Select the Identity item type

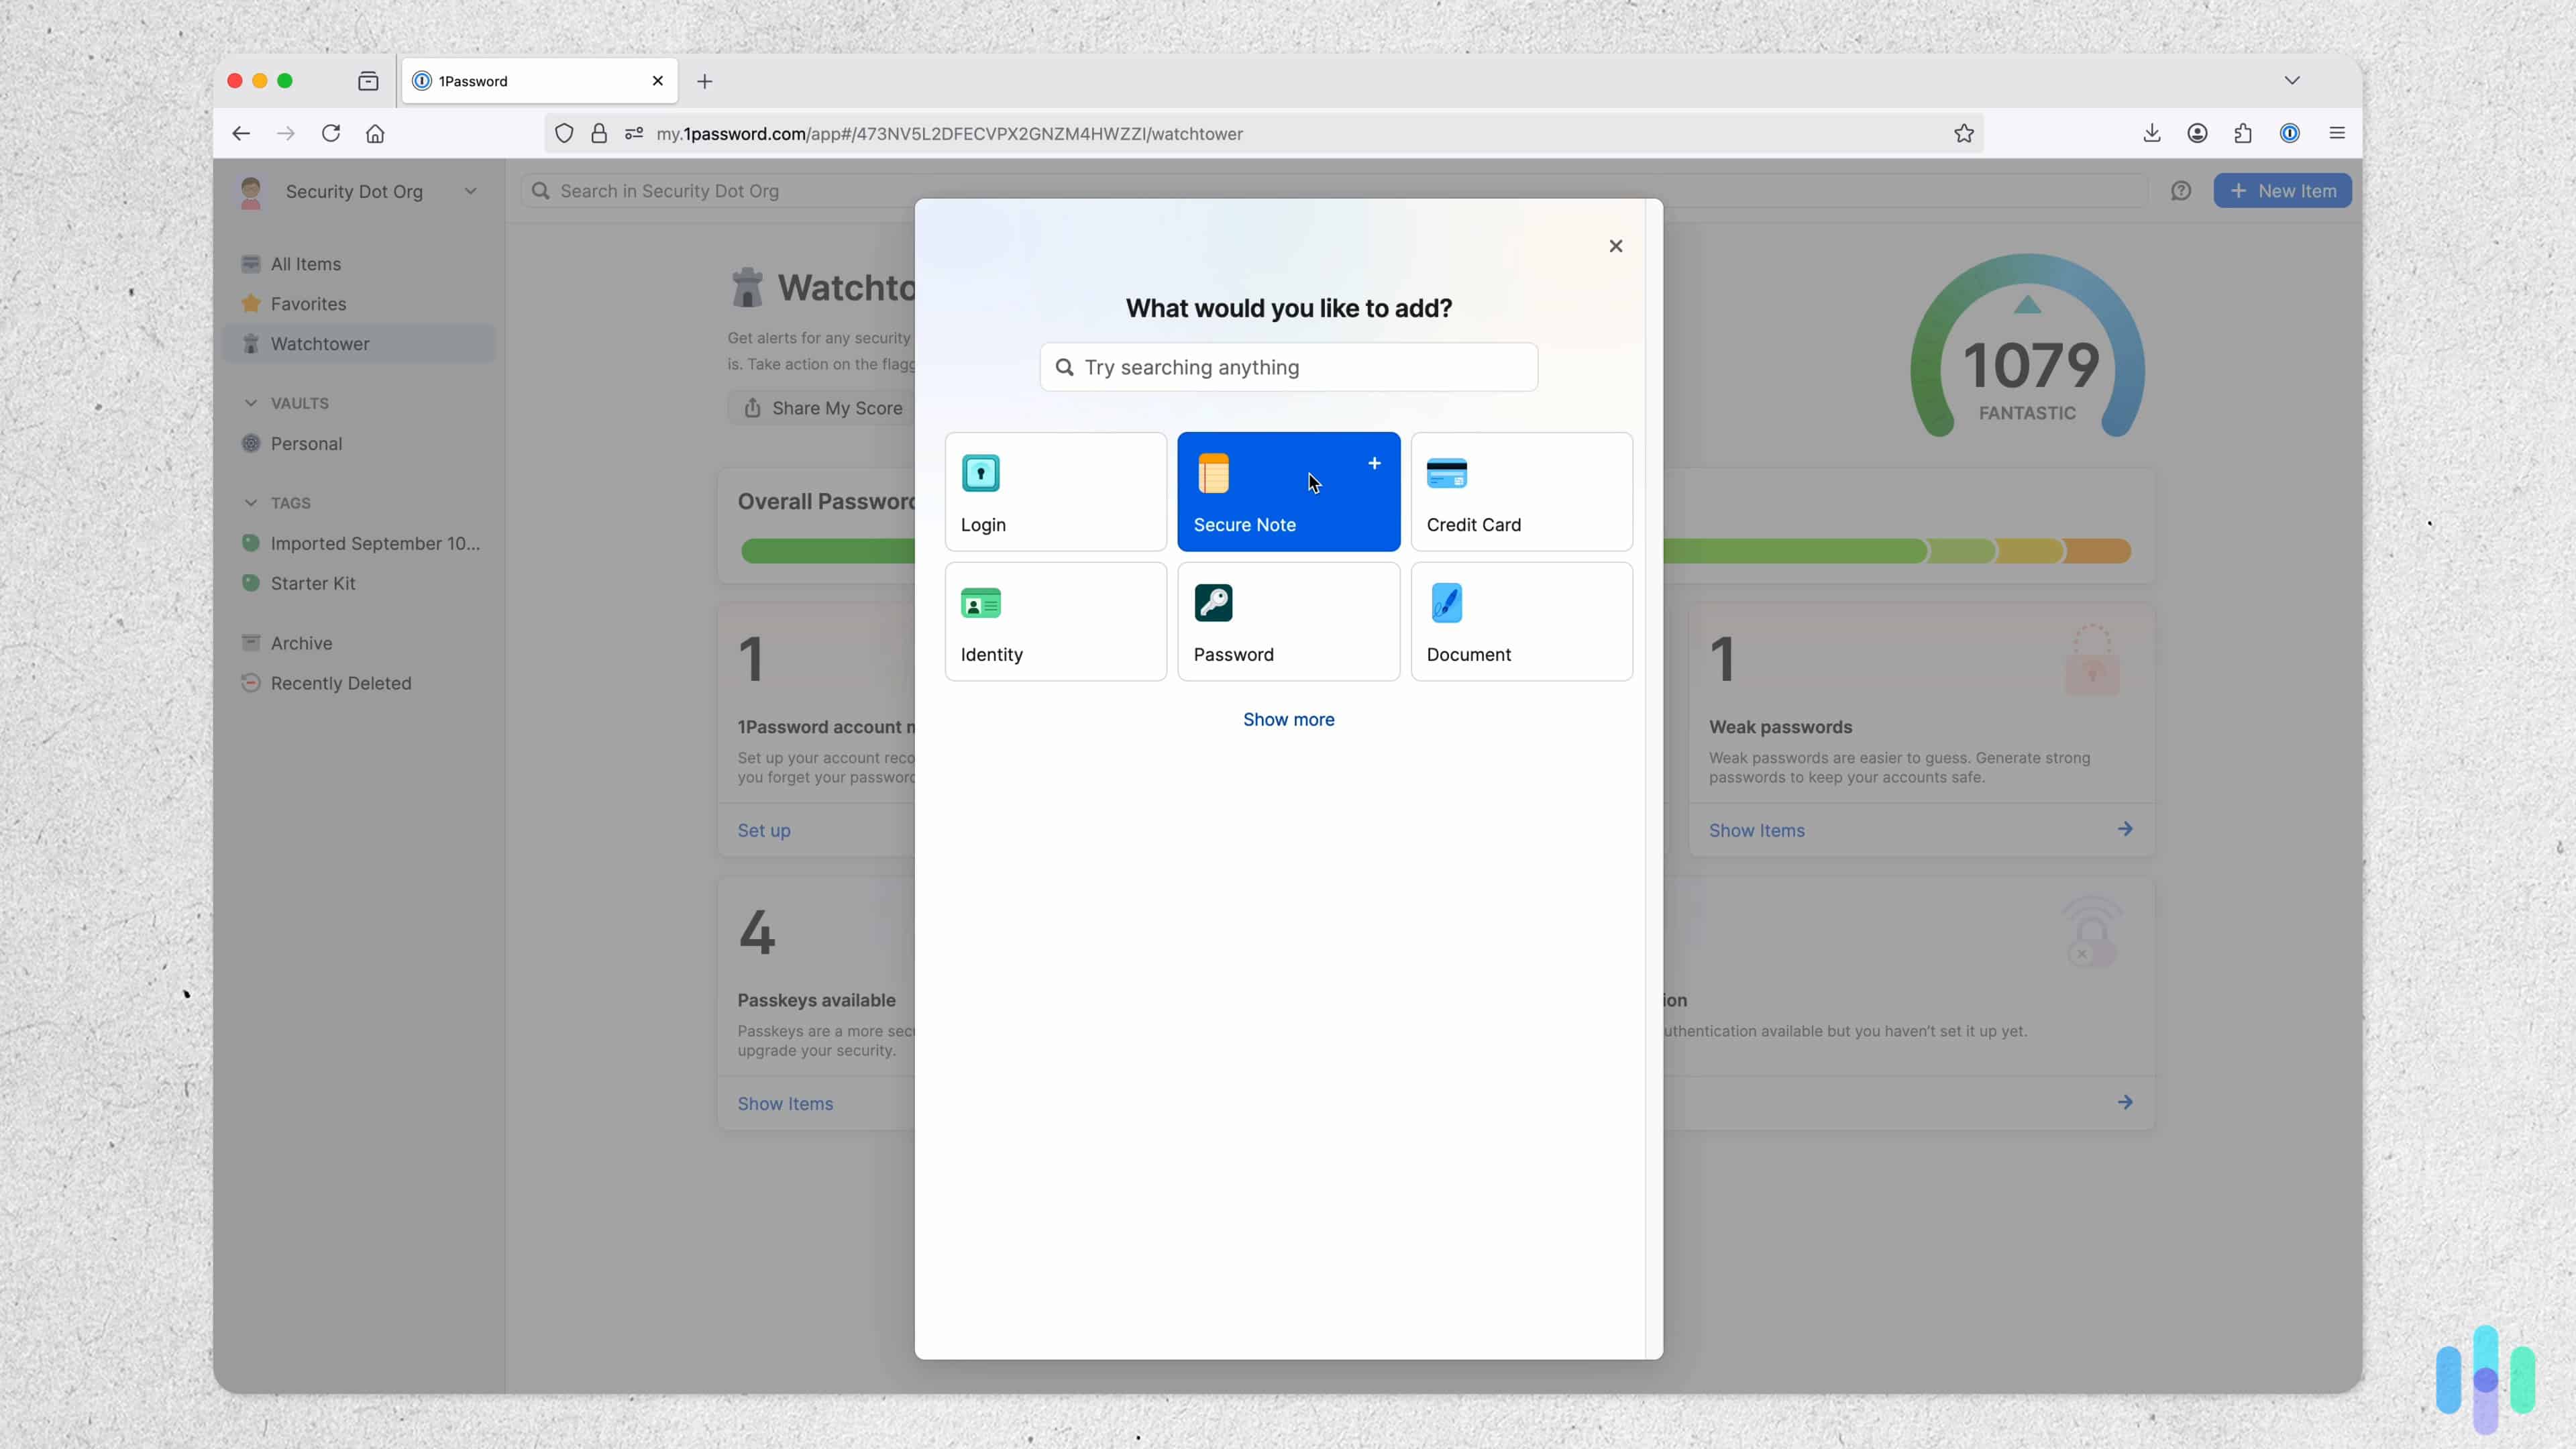click(x=1056, y=621)
